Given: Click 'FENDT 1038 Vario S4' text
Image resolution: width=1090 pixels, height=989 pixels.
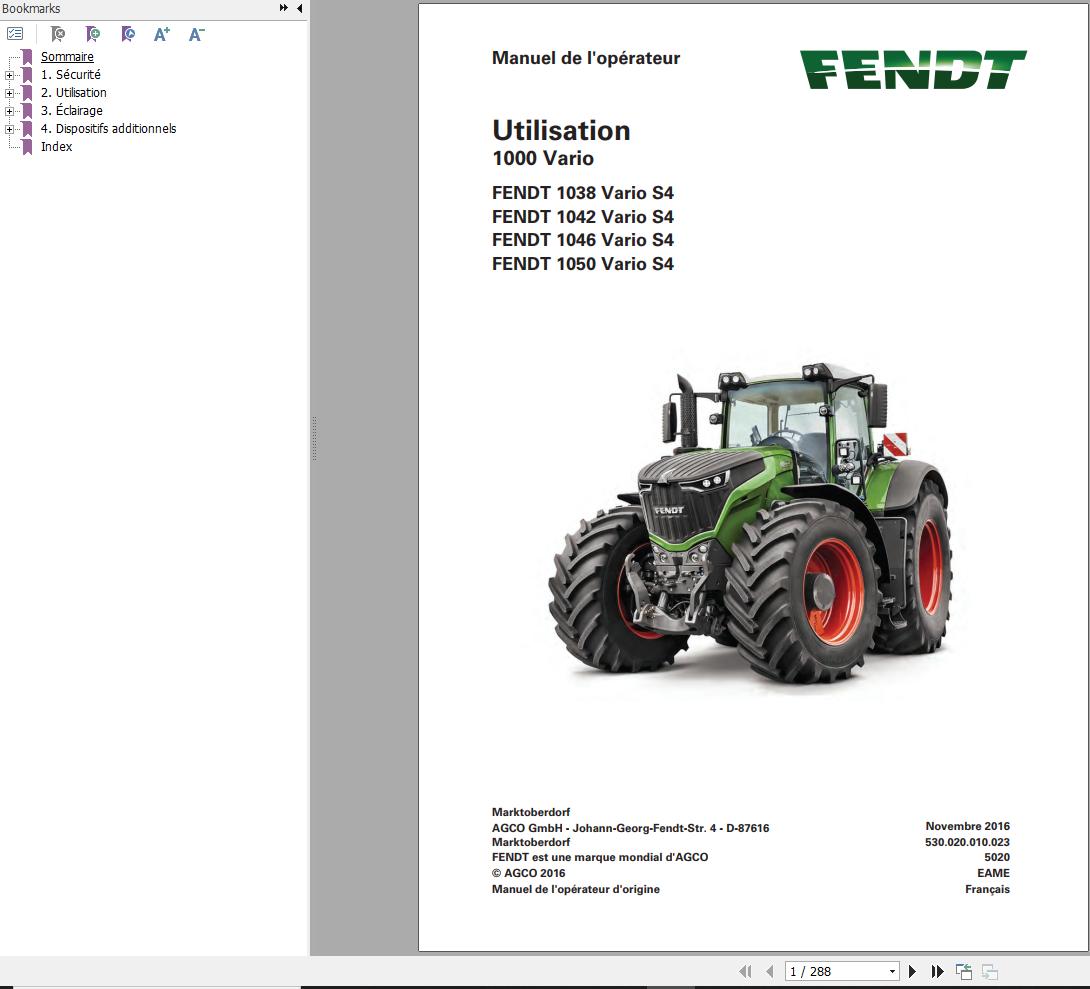Looking at the screenshot, I should coord(583,193).
